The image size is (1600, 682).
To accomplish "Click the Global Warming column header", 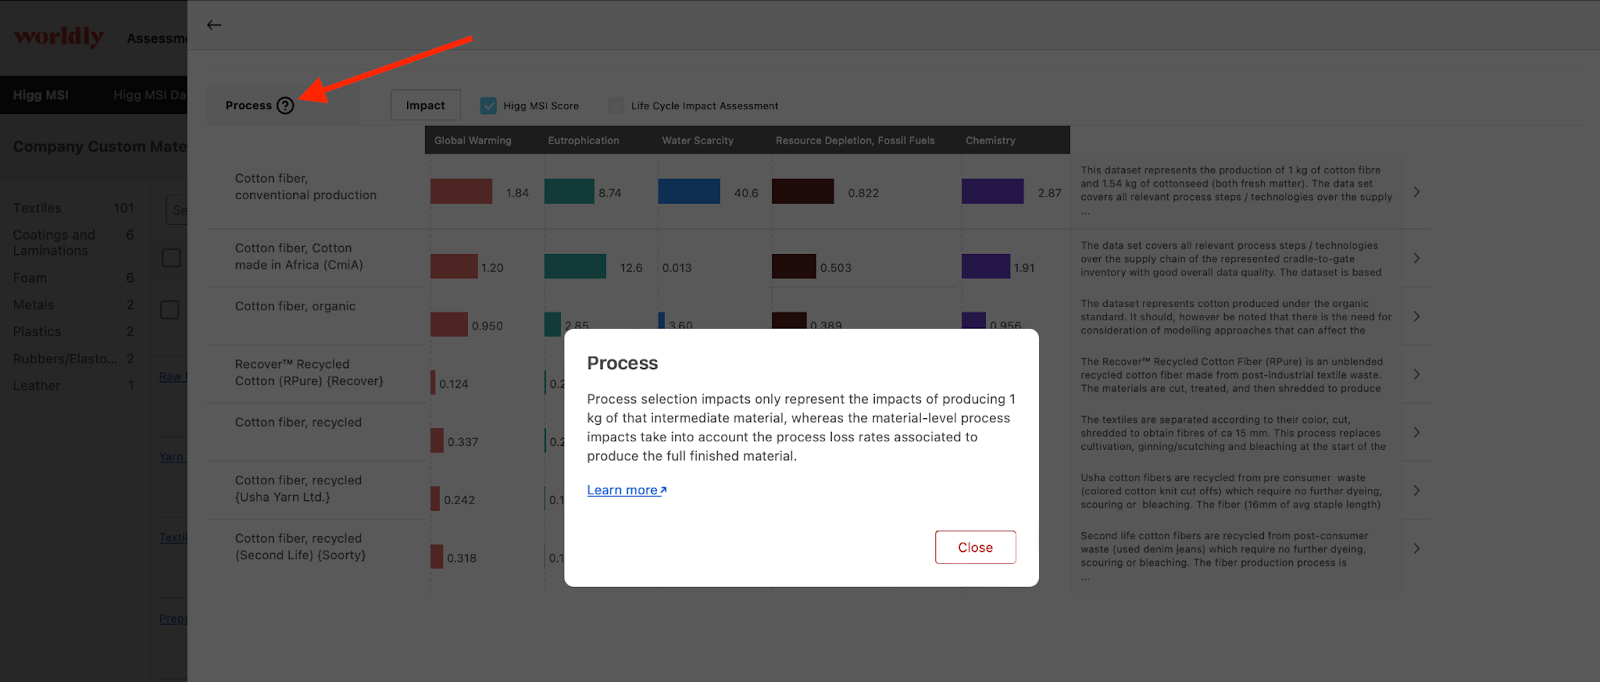I will click(x=473, y=140).
